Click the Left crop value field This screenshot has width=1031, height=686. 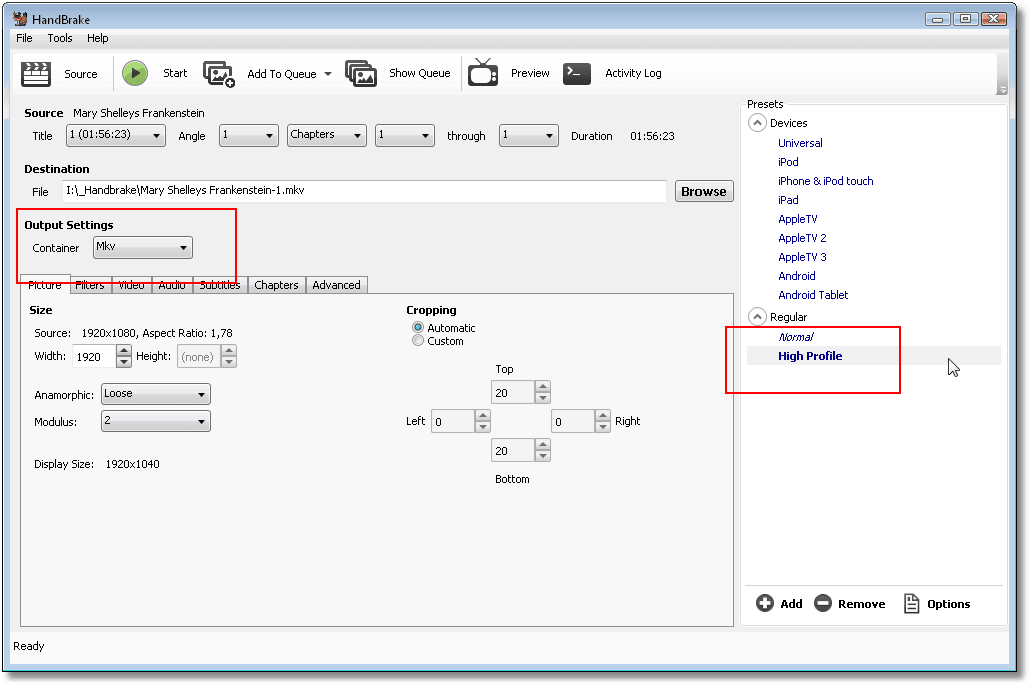coord(454,422)
